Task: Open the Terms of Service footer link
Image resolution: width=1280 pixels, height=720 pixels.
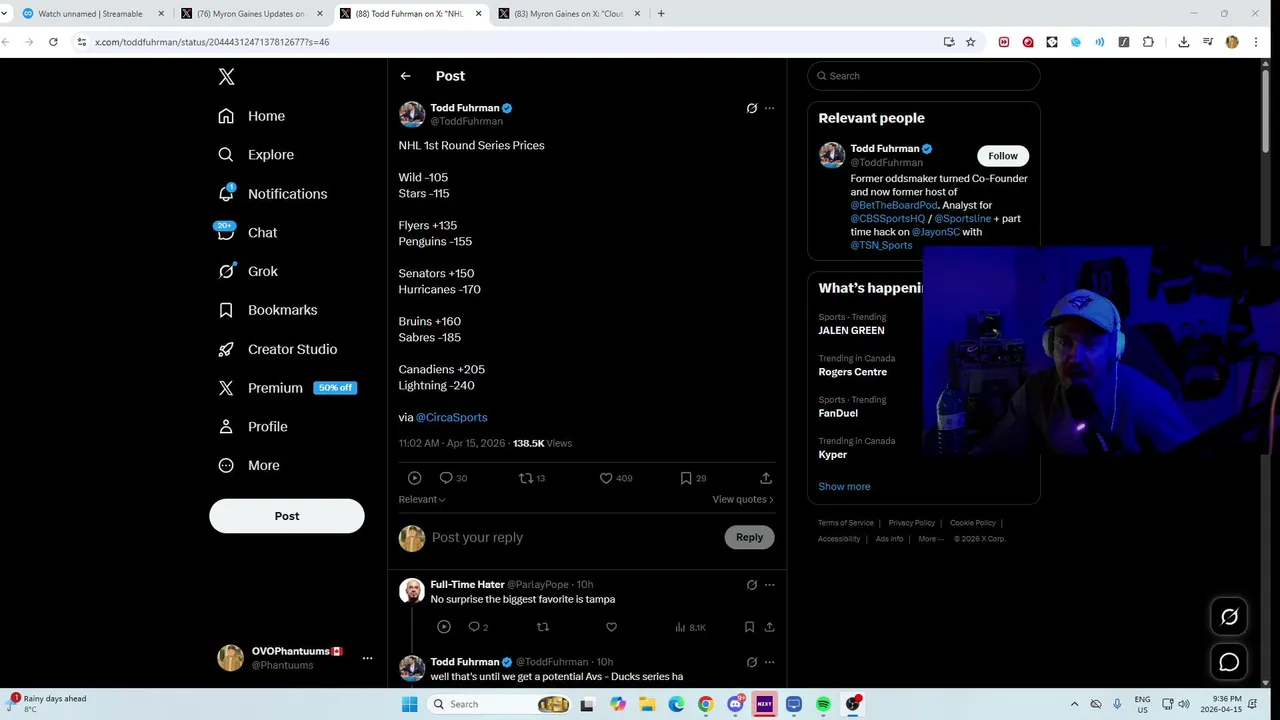Action: pos(845,523)
